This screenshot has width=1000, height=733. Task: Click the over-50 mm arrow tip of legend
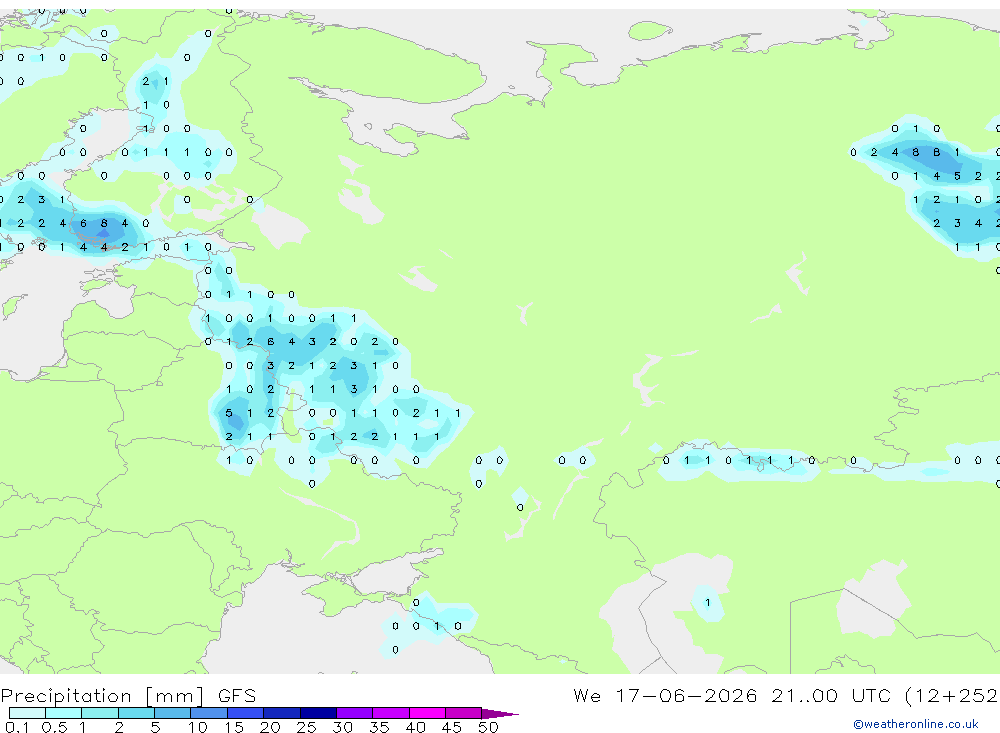500,713
